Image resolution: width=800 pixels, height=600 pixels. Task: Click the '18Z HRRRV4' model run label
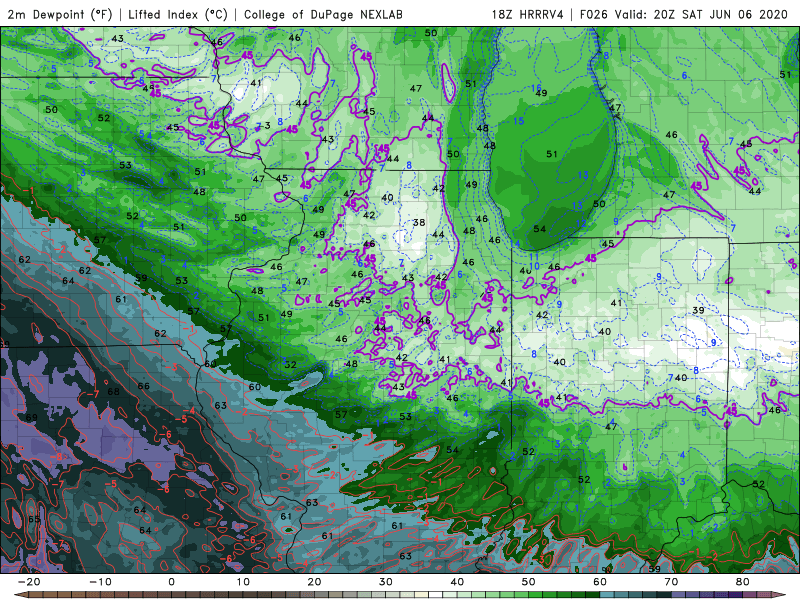(x=528, y=14)
